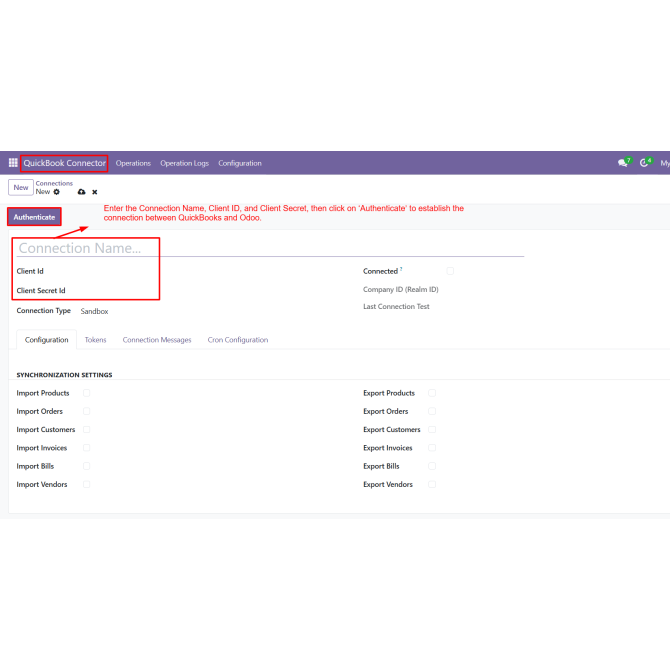Open the conversations chat icon
Screen dimensions: 670x670
click(623, 163)
